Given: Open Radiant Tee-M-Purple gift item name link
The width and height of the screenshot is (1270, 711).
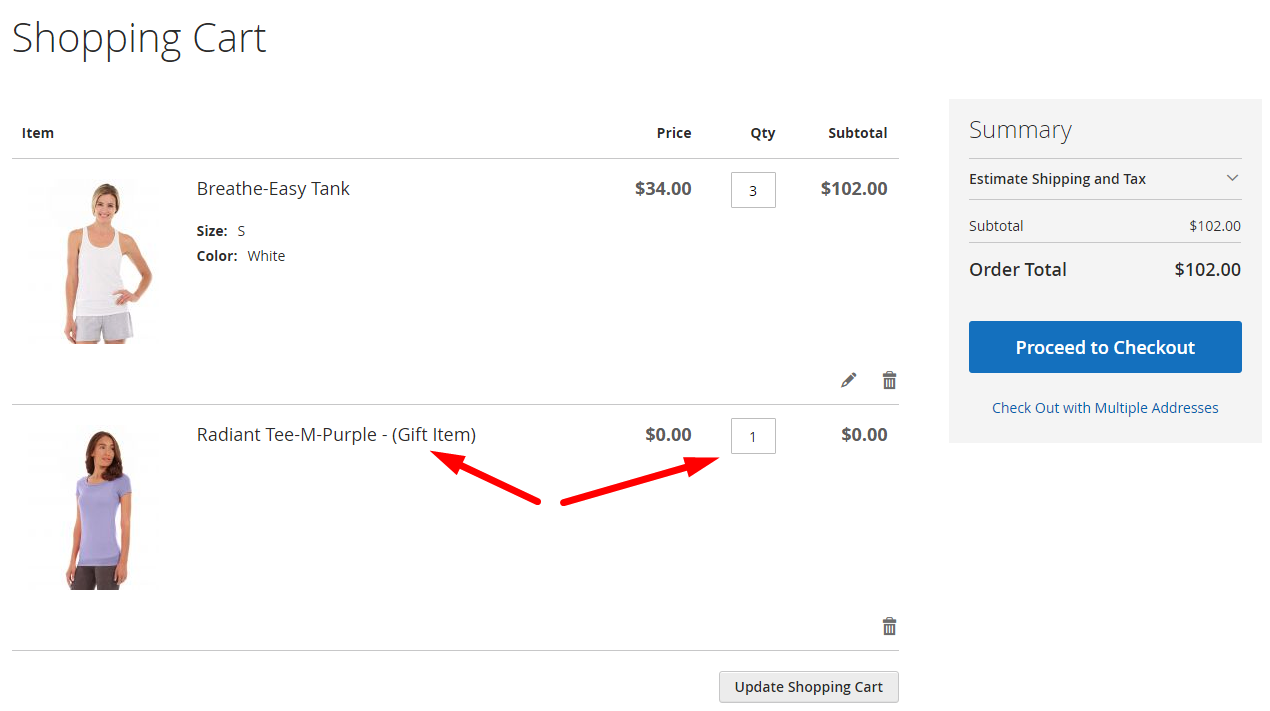Looking at the screenshot, I should pyautogui.click(x=336, y=435).
